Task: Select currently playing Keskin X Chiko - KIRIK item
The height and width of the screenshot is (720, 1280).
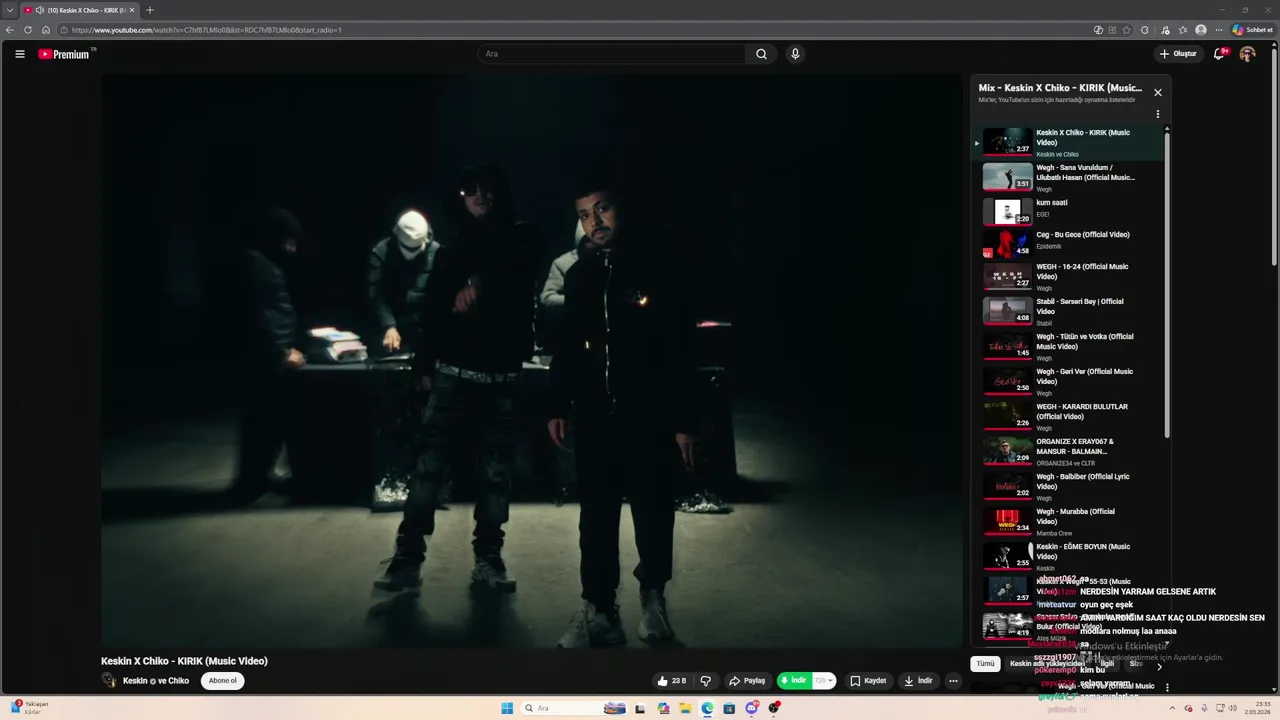Action: tap(1068, 143)
